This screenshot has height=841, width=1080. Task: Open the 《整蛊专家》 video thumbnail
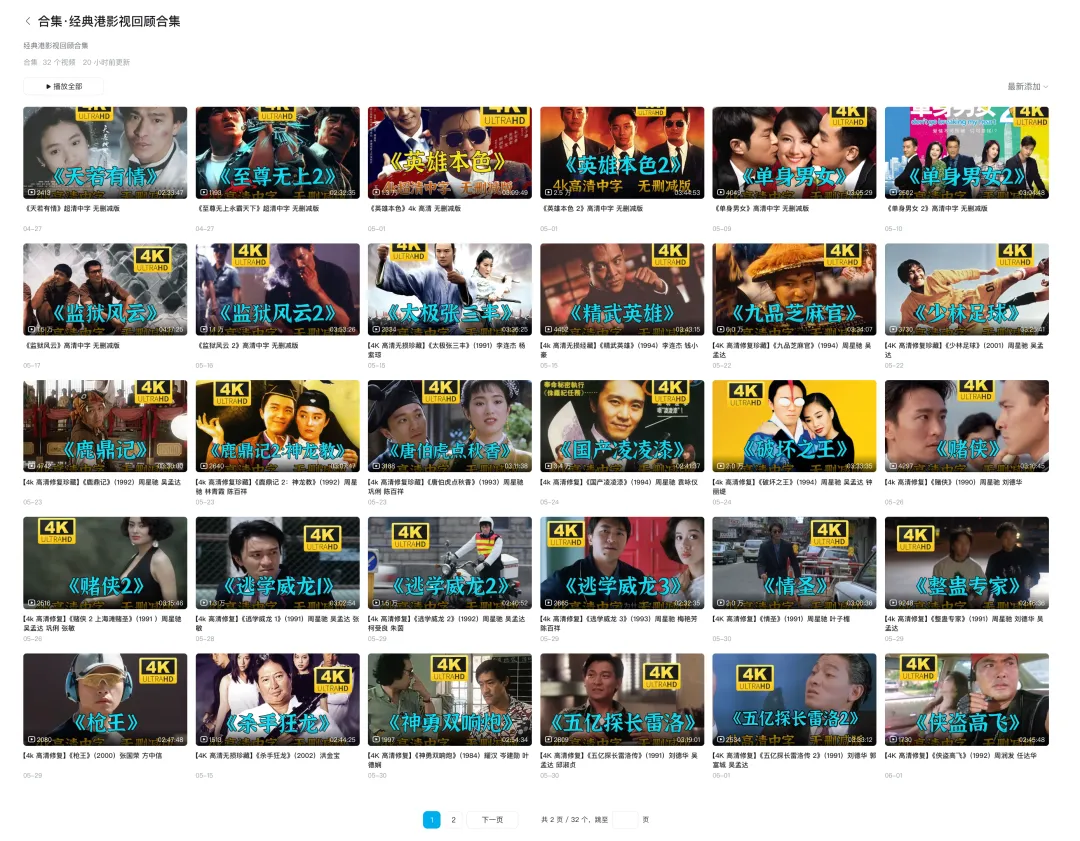(x=967, y=563)
